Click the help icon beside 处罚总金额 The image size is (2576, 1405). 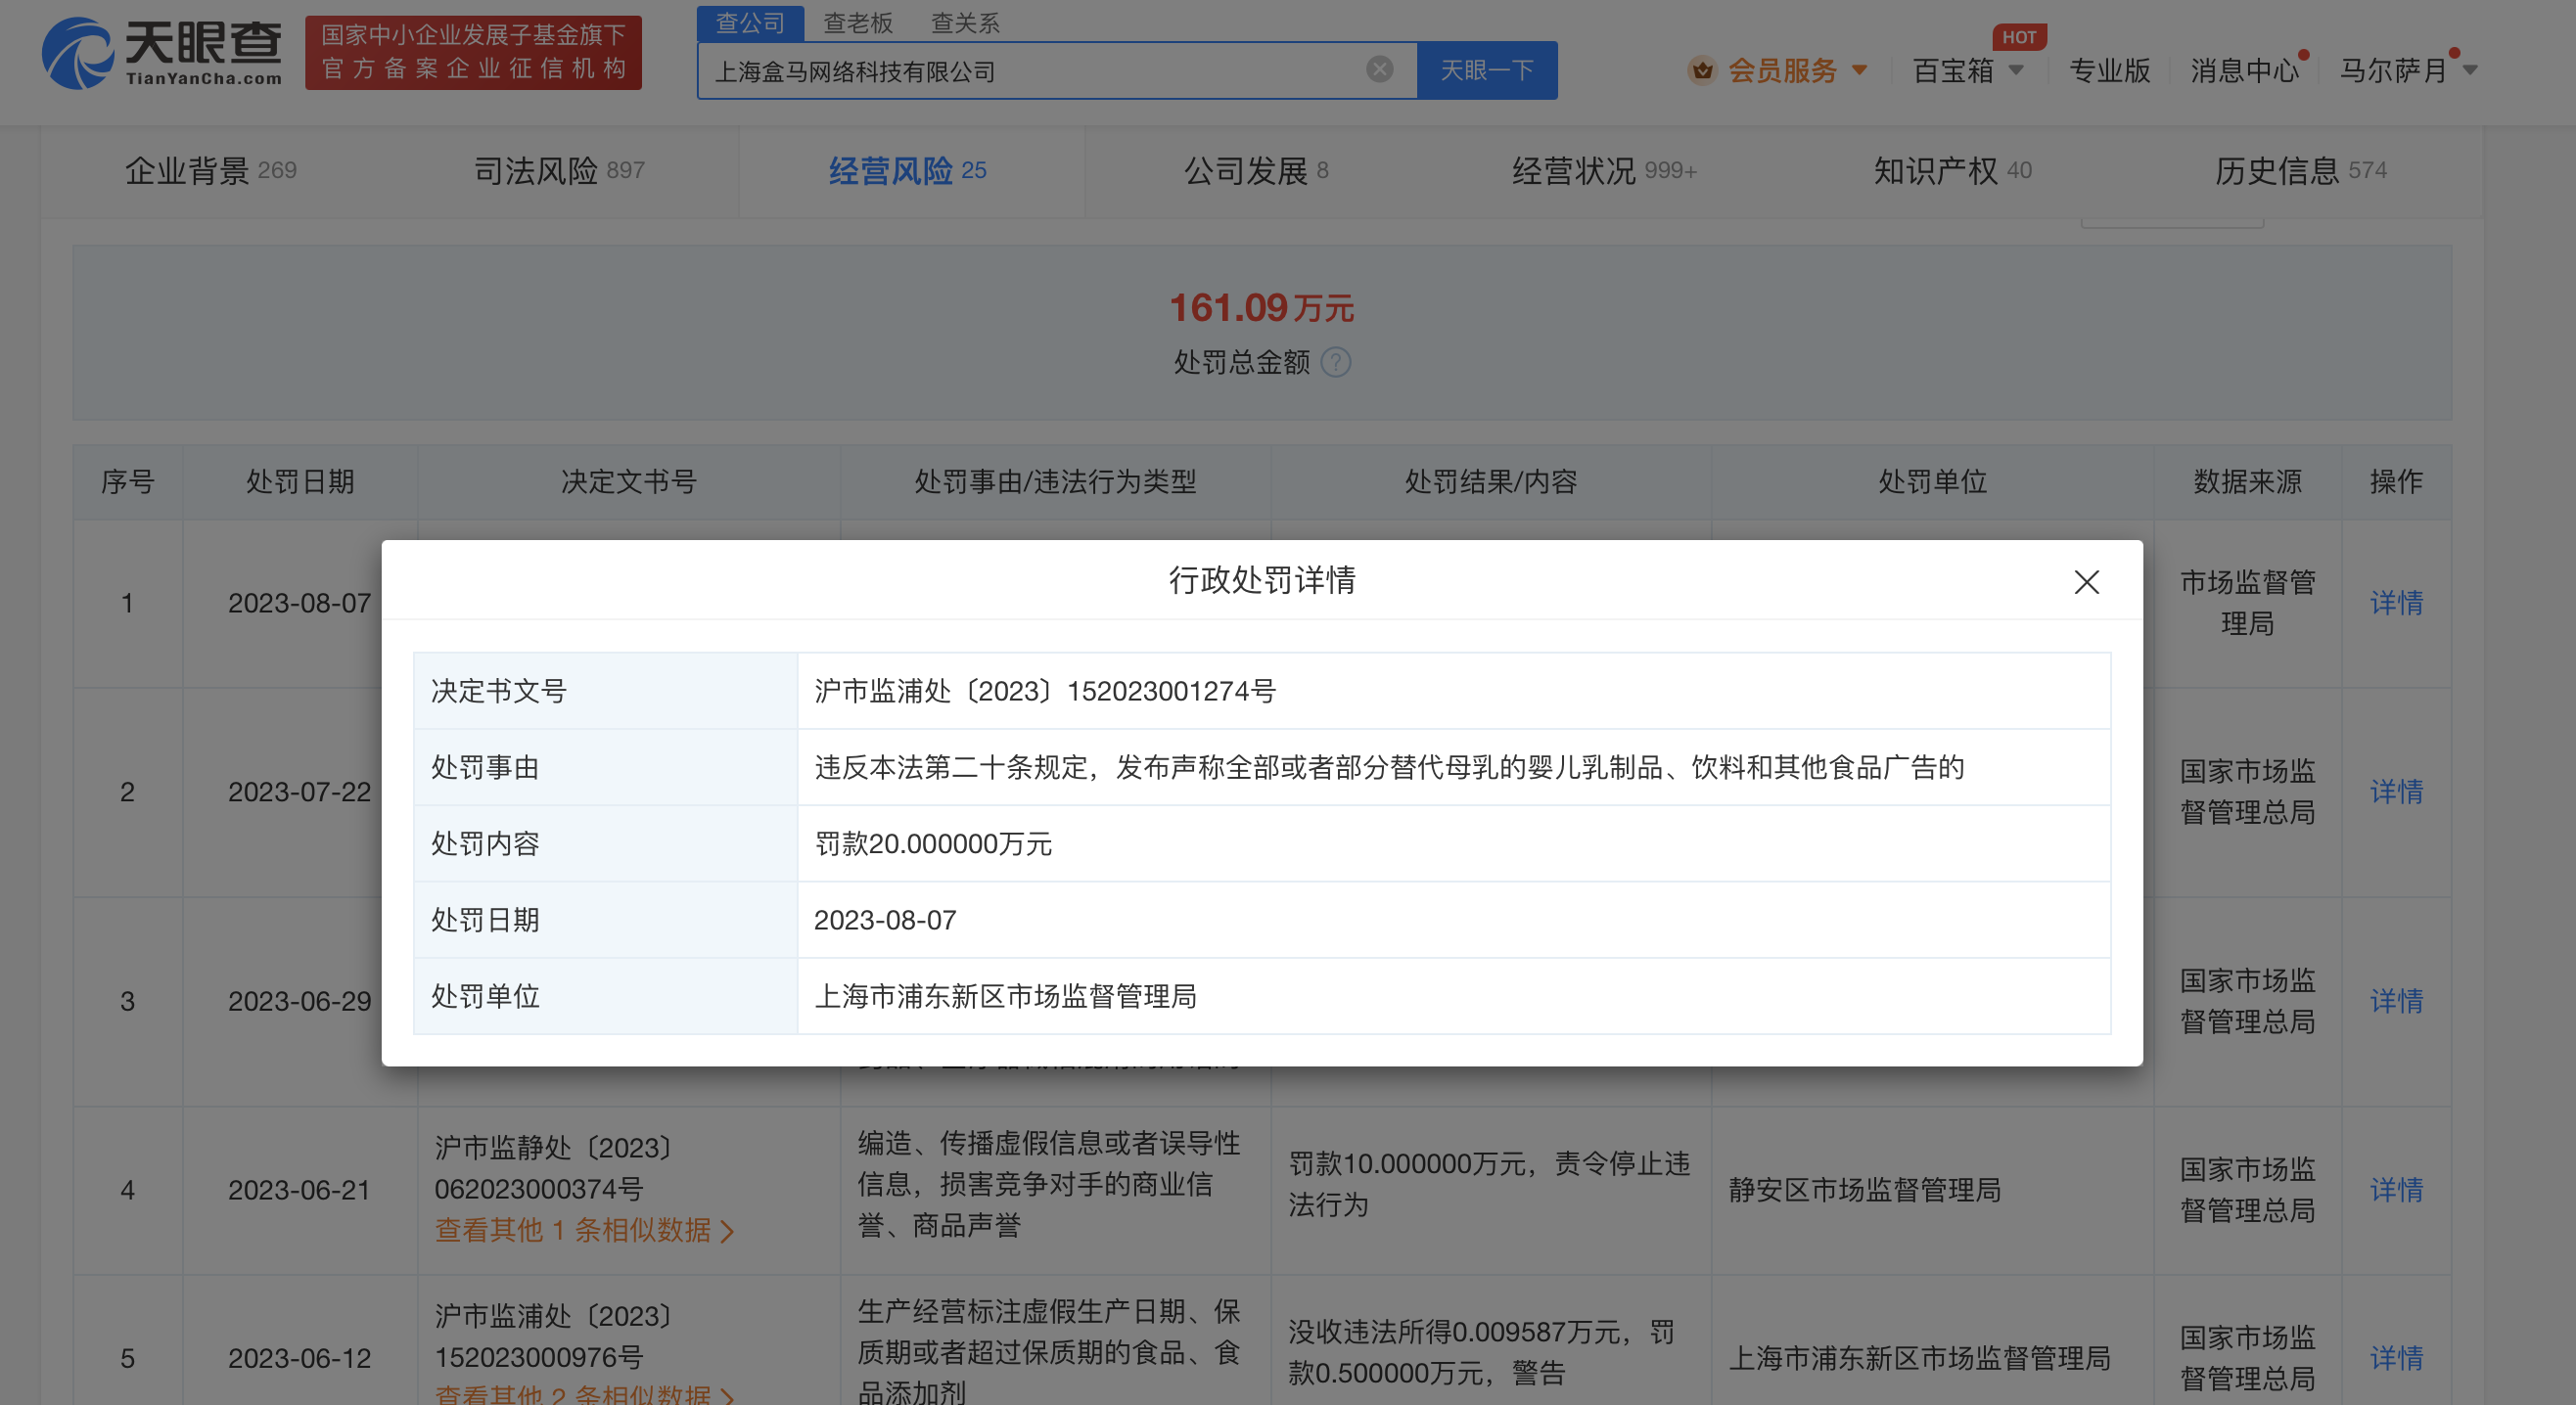pos(1335,362)
